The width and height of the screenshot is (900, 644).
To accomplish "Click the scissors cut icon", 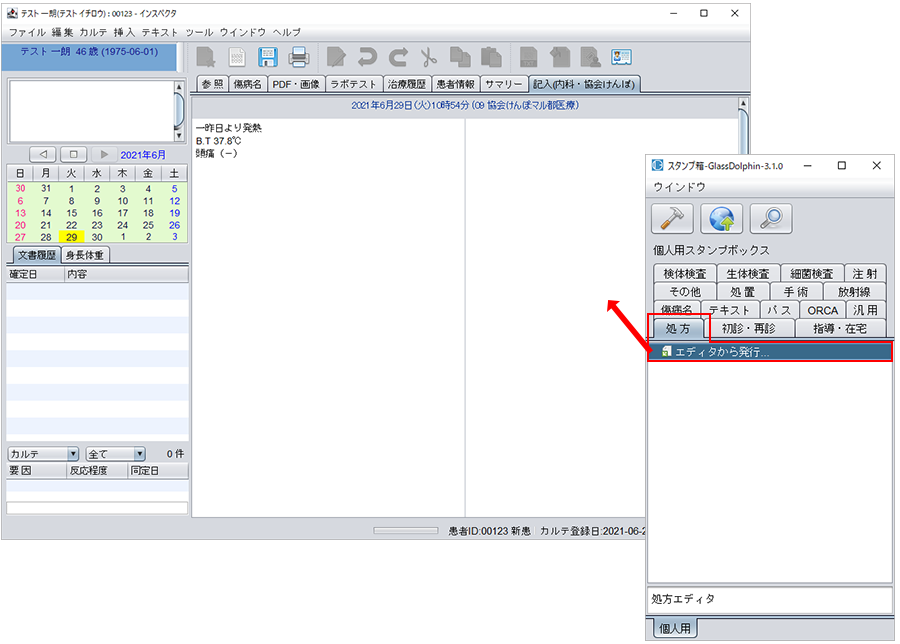I will [x=429, y=57].
